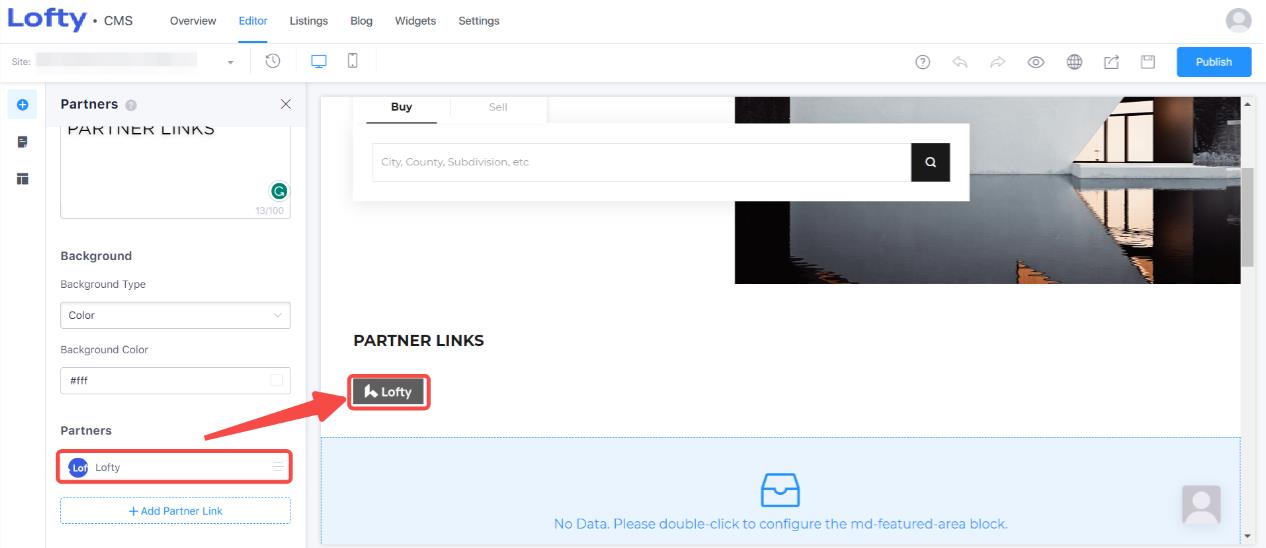Click the hero building image

tap(987, 190)
